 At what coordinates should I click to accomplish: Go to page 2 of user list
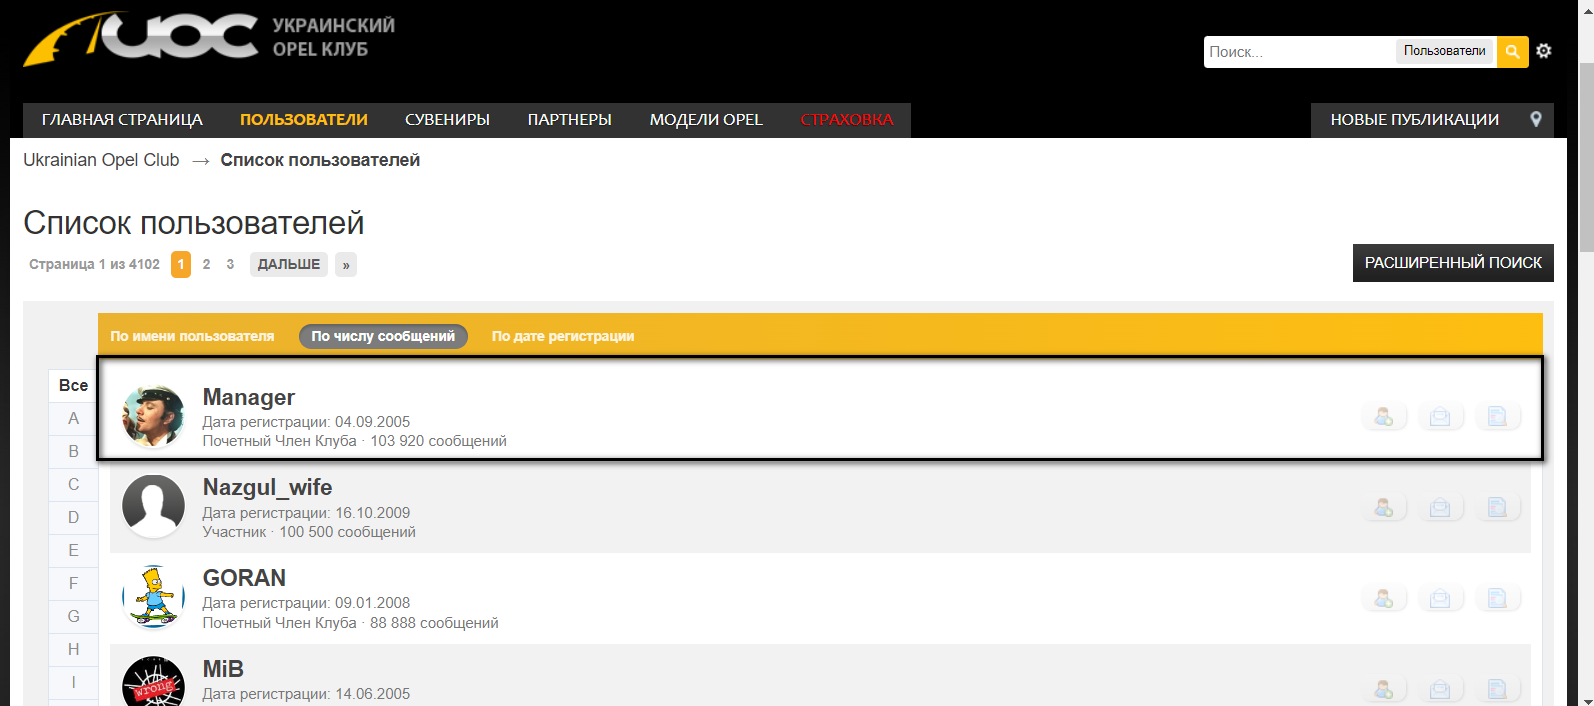206,264
